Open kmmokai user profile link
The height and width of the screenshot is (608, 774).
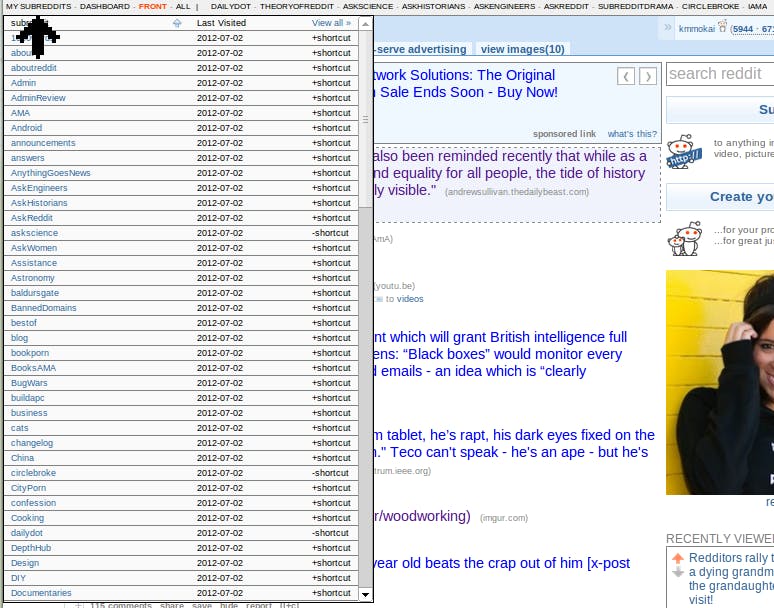click(x=697, y=29)
